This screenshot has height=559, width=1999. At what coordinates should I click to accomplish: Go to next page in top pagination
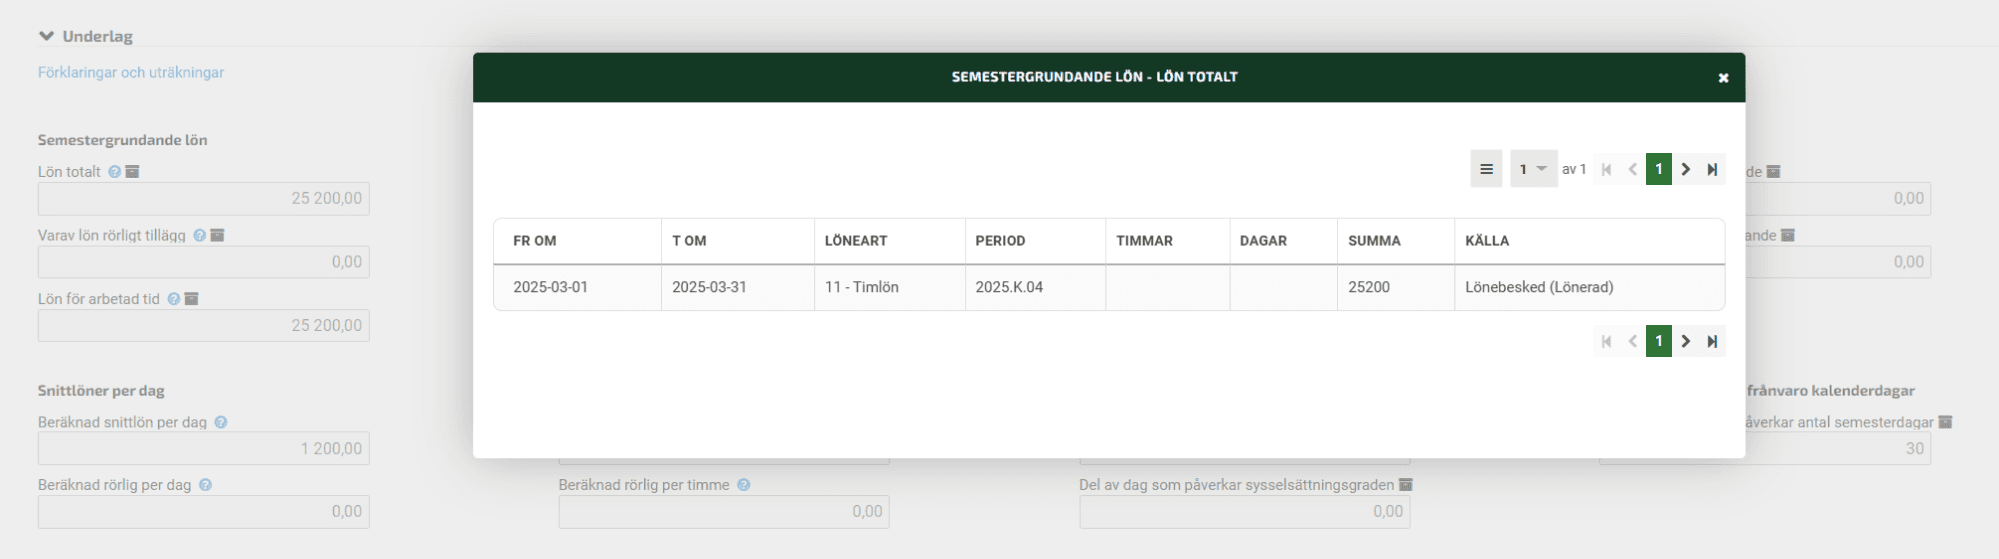point(1686,169)
